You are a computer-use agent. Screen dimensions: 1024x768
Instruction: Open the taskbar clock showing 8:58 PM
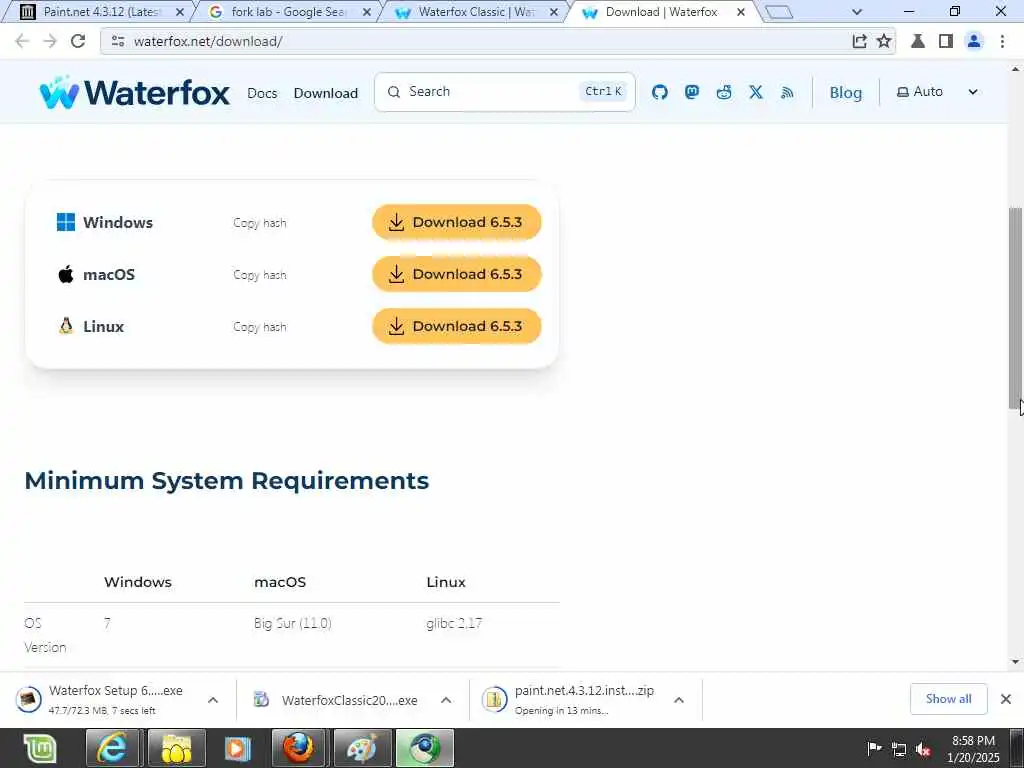pyautogui.click(x=973, y=748)
